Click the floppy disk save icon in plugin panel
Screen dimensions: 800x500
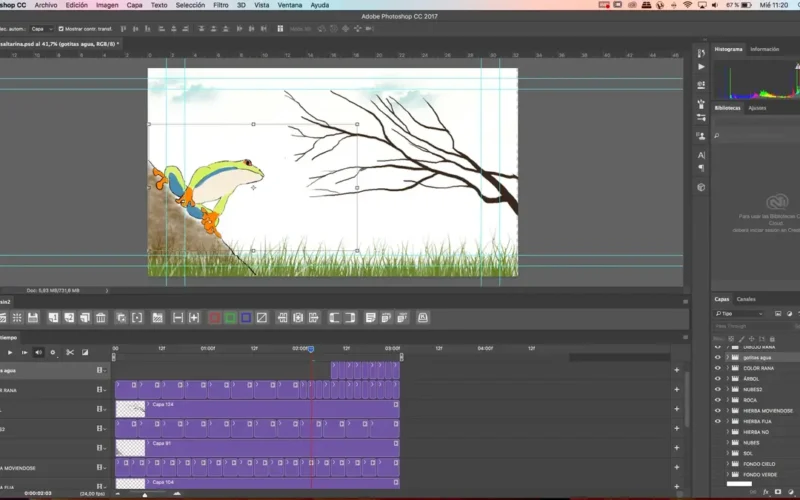tap(33, 318)
